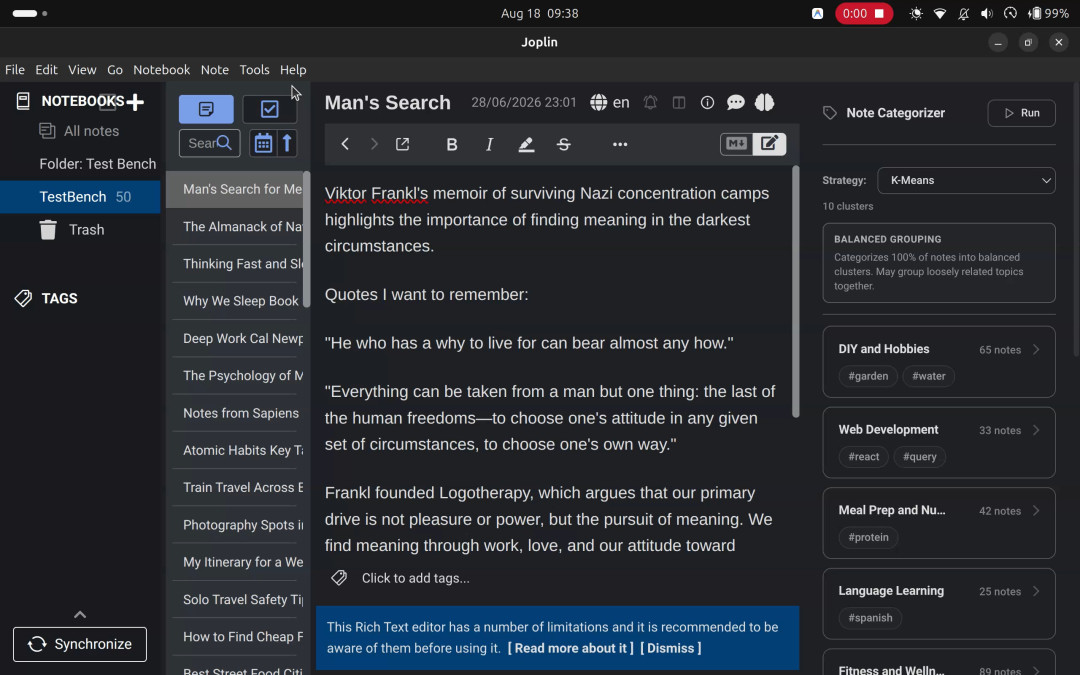Screen dimensions: 1080x675
Task: Add a new notebook with plus icon
Action: click(x=135, y=102)
